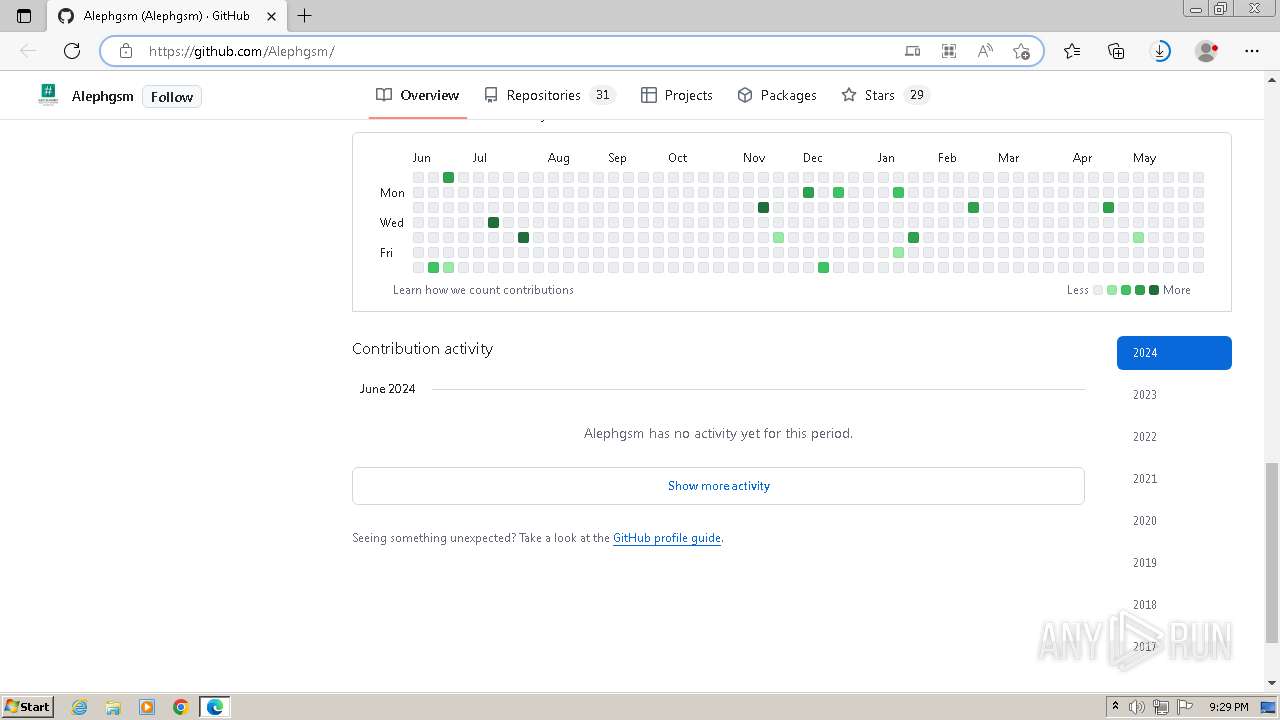
Task: Open the Stars tab
Action: (885, 95)
